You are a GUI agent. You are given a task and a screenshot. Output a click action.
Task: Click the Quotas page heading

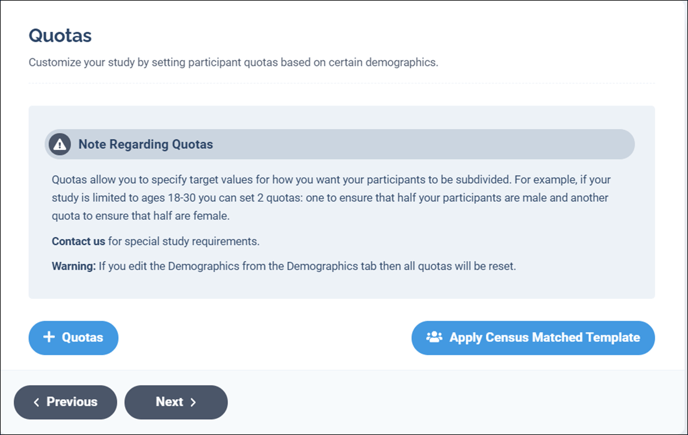[x=60, y=36]
